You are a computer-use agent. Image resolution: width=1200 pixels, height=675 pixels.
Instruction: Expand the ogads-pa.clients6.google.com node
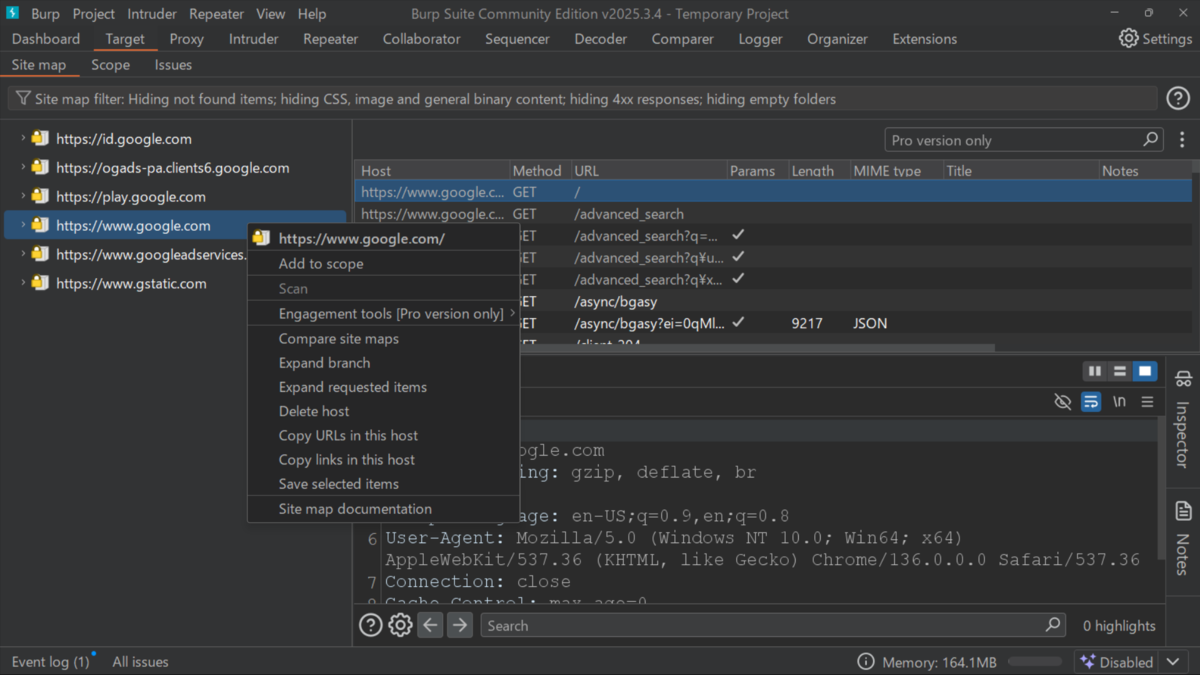(x=23, y=167)
